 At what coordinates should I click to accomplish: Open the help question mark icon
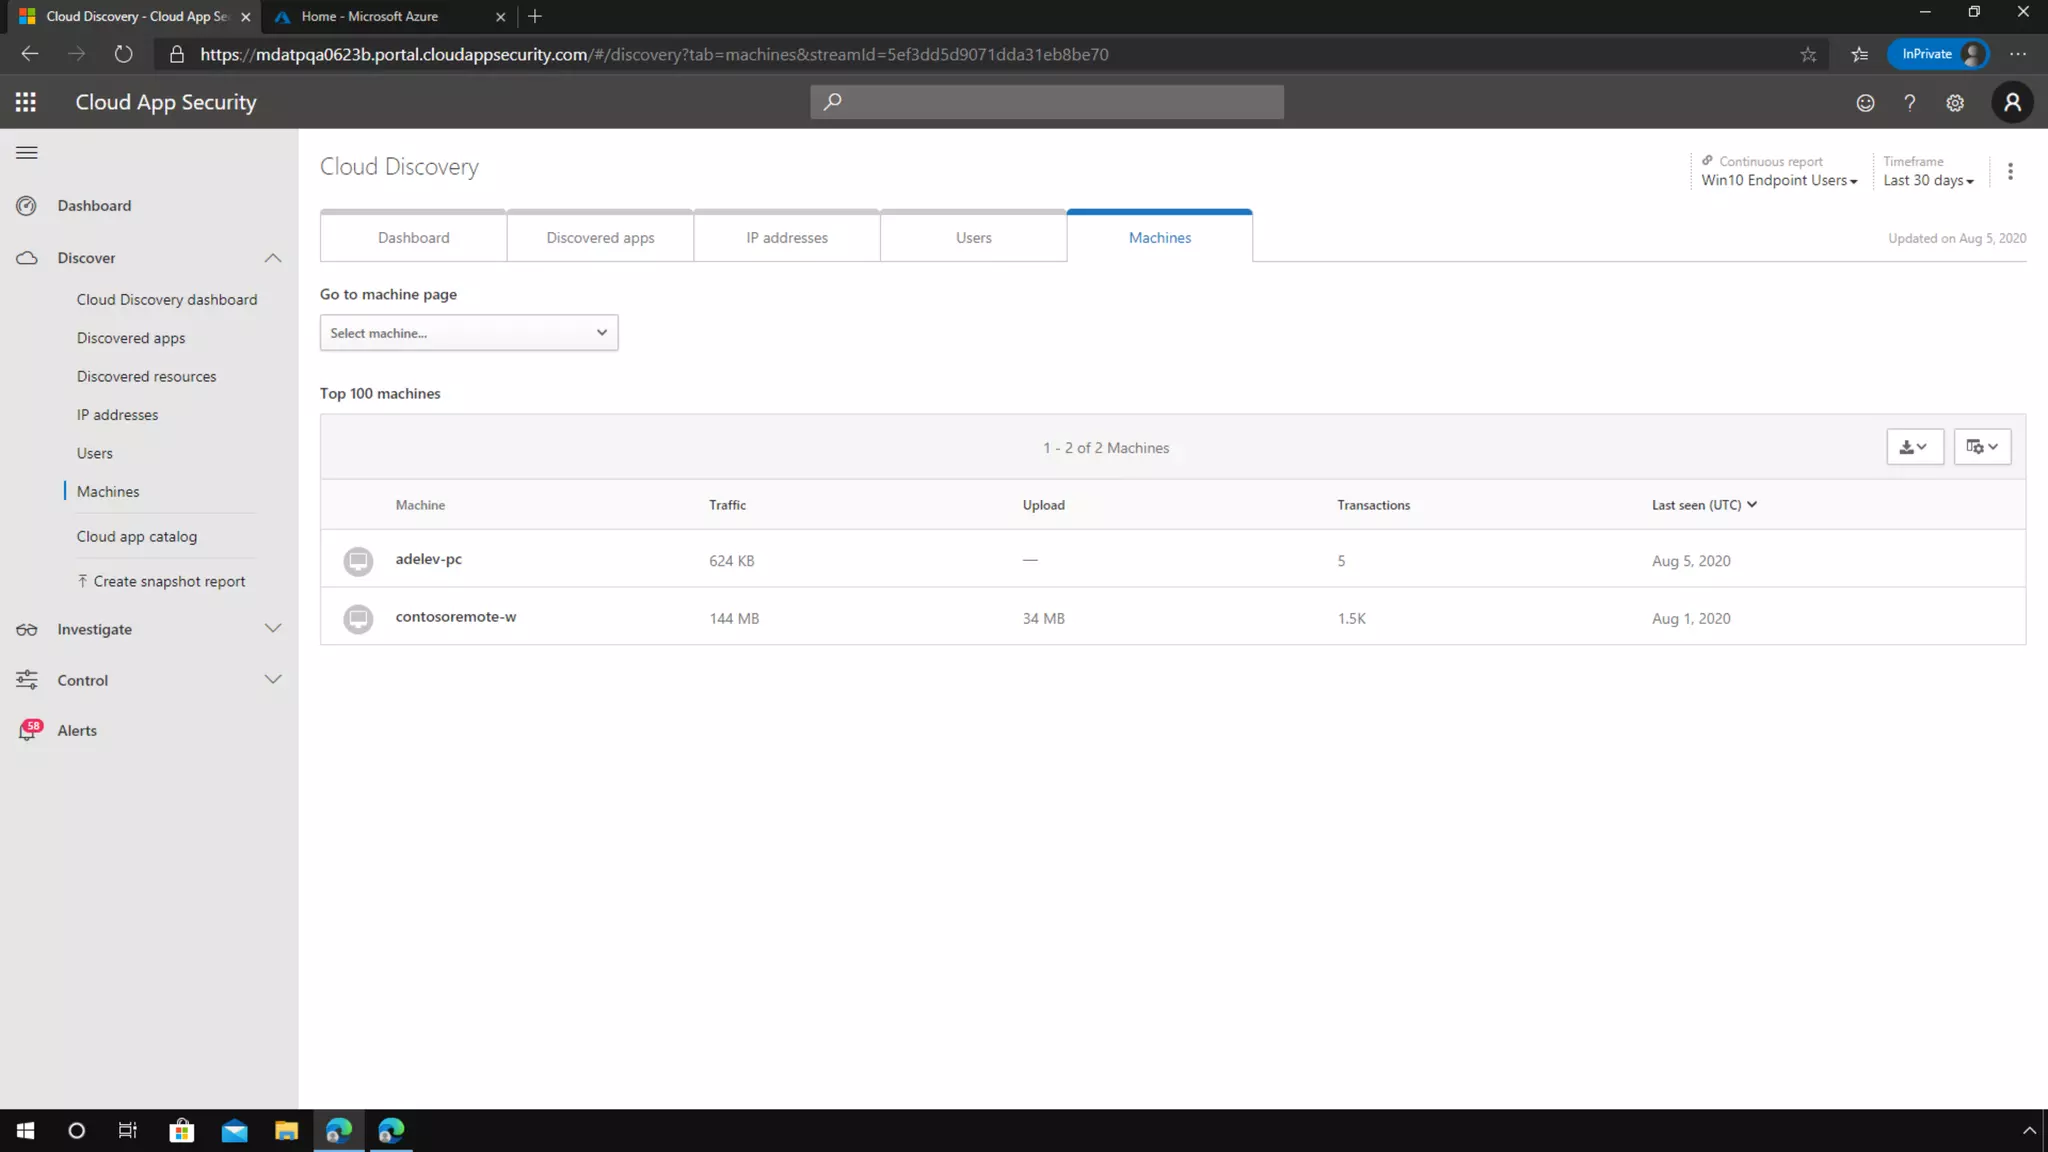1909,102
